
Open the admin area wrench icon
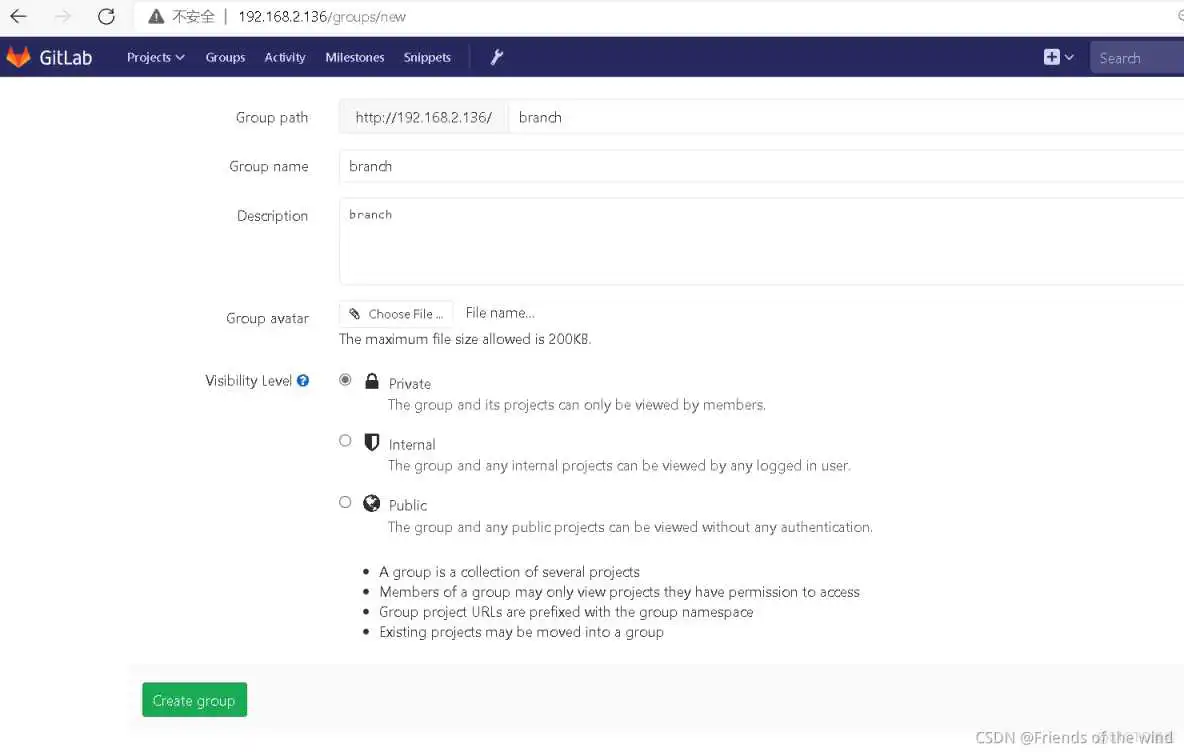pyautogui.click(x=496, y=57)
